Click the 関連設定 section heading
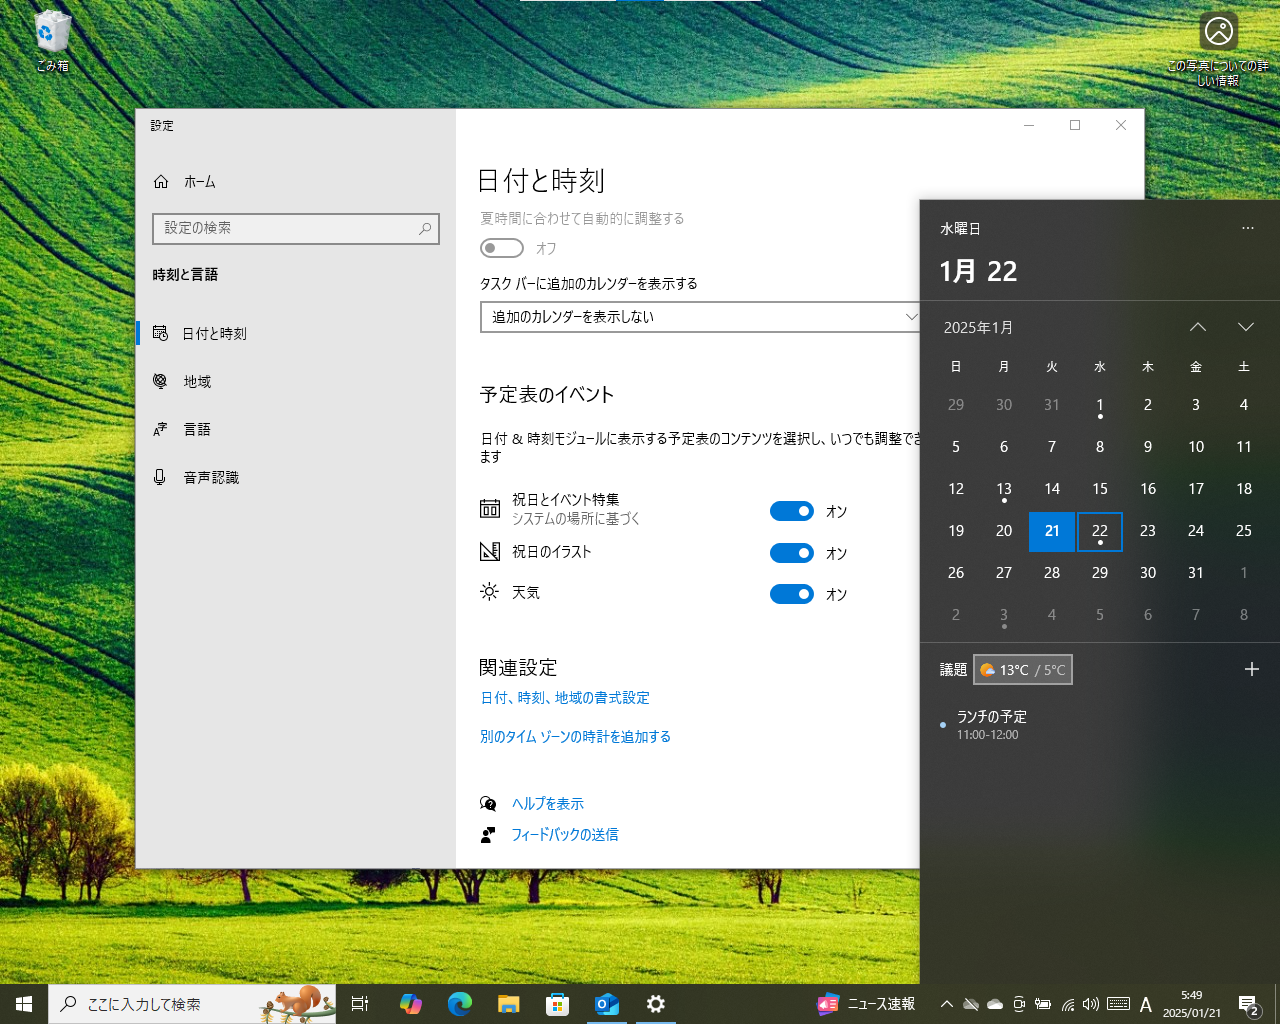This screenshot has height=1024, width=1280. pos(518,668)
